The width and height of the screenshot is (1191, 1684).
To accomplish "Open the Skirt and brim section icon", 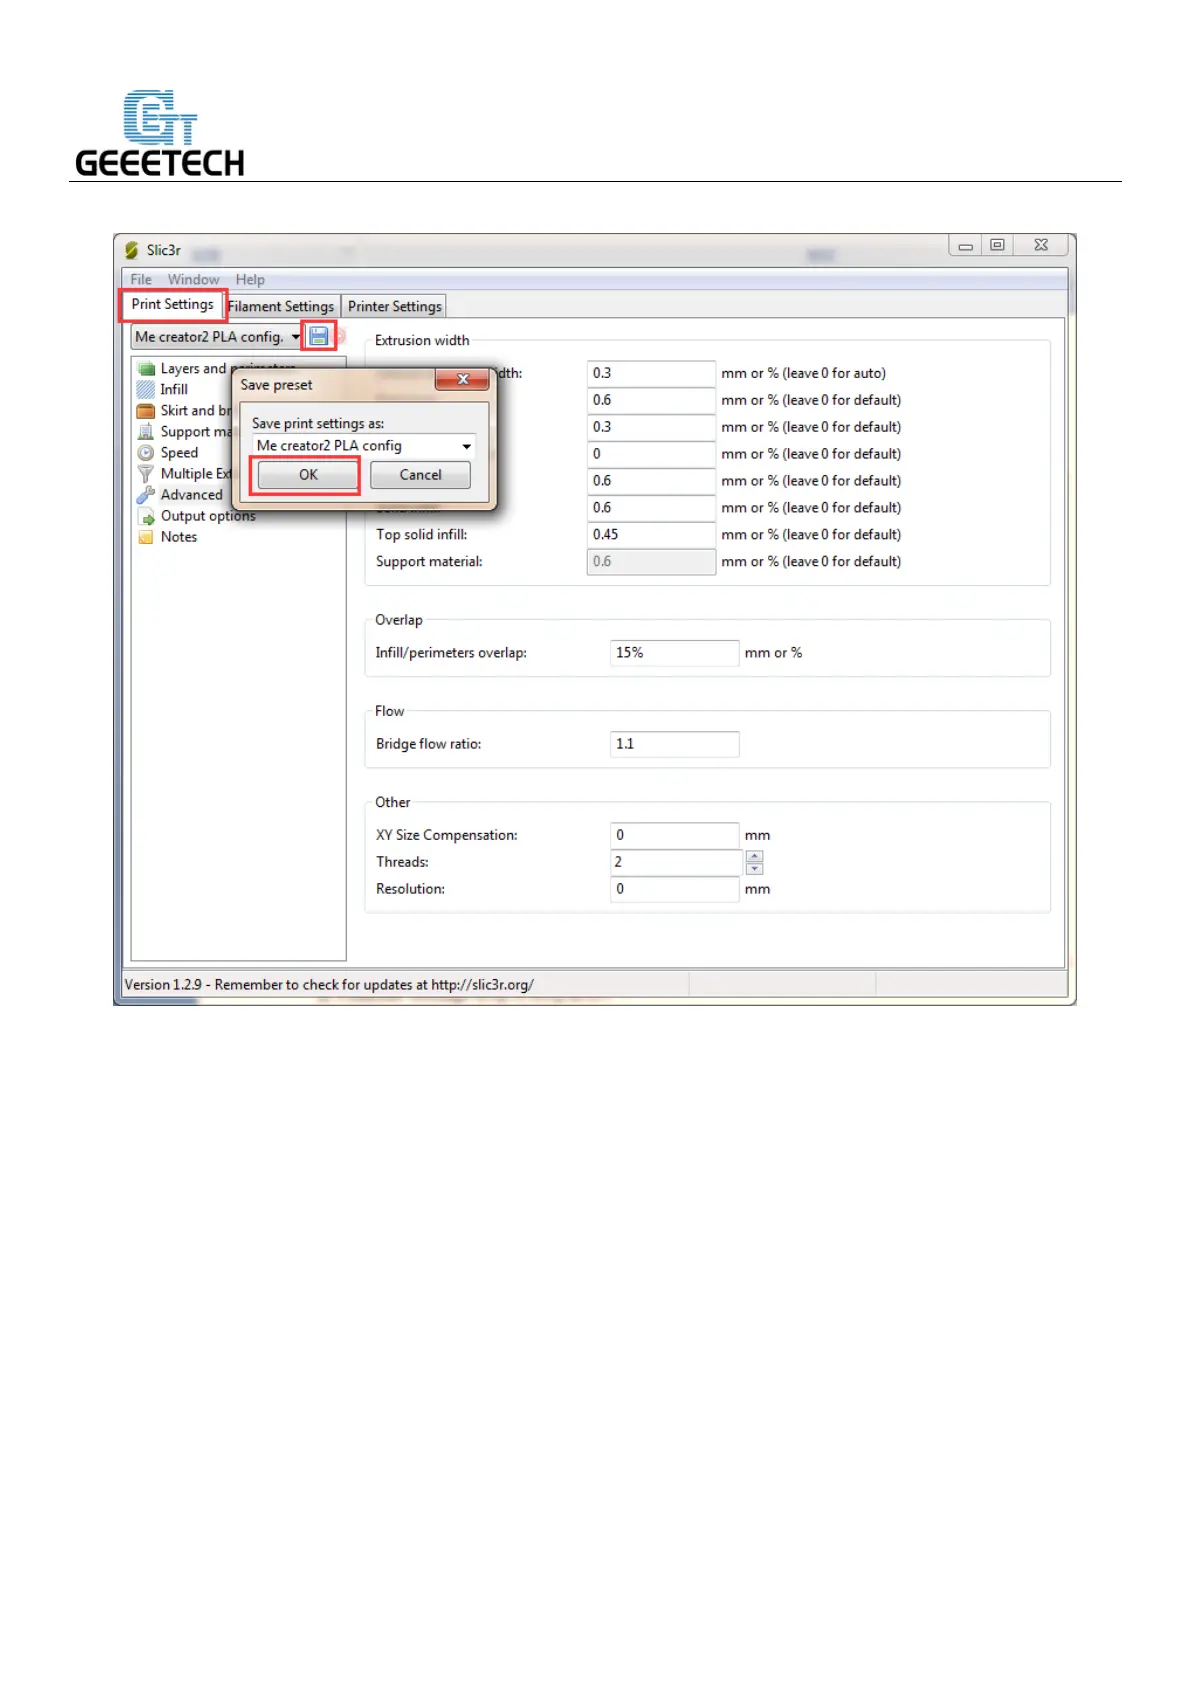I will click(x=146, y=410).
